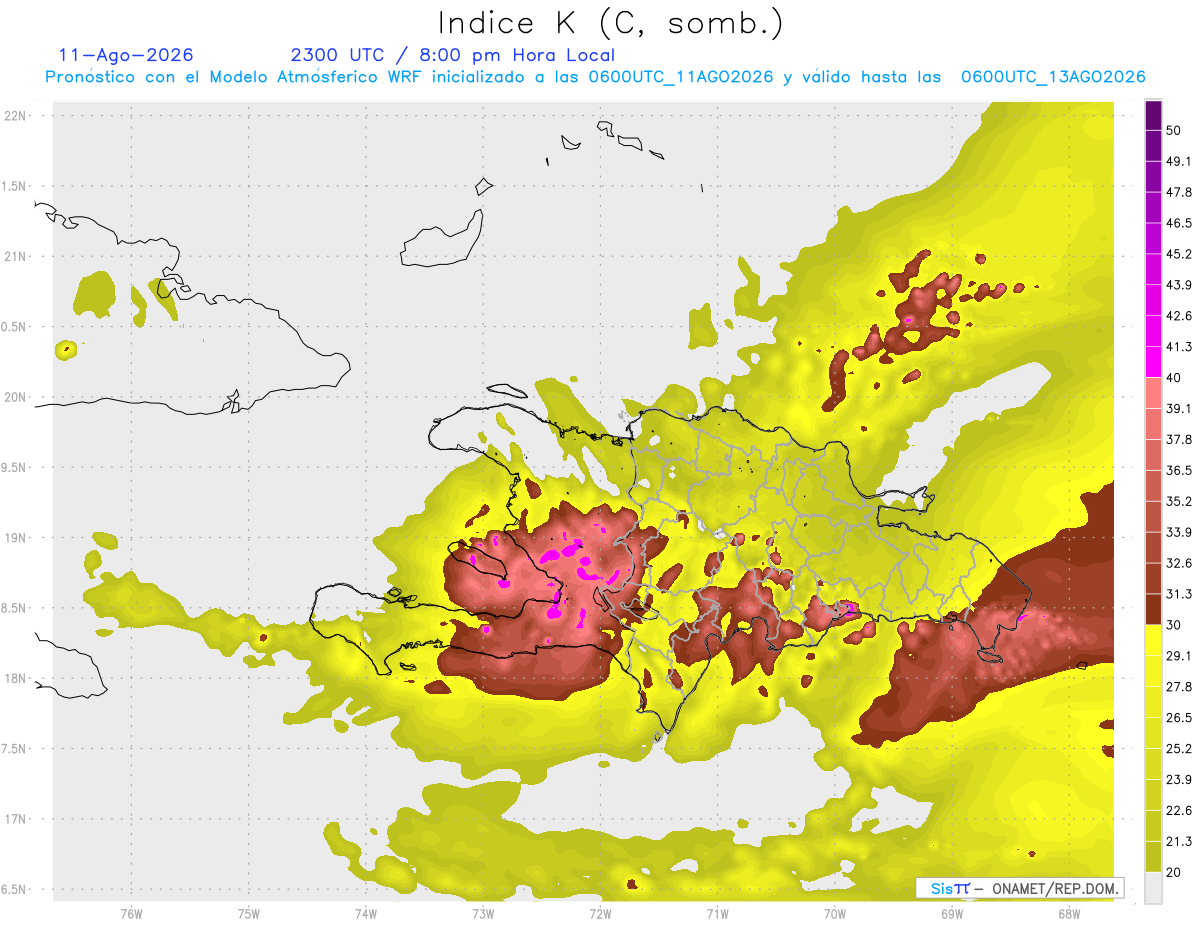The width and height of the screenshot is (1200, 927).
Task: Click the '37.8' color scale label
Action: pyautogui.click(x=1178, y=439)
